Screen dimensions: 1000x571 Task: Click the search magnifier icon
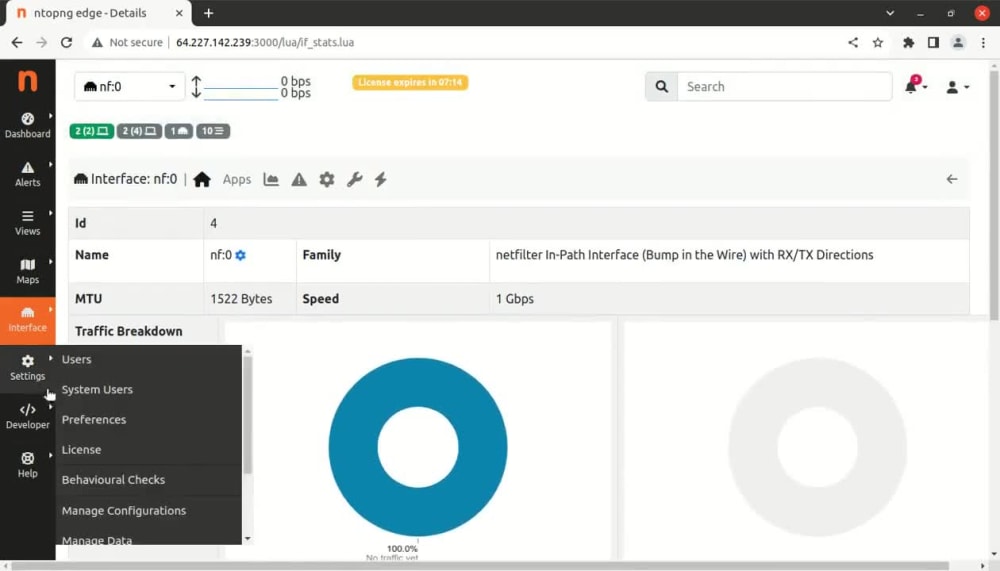pos(661,87)
